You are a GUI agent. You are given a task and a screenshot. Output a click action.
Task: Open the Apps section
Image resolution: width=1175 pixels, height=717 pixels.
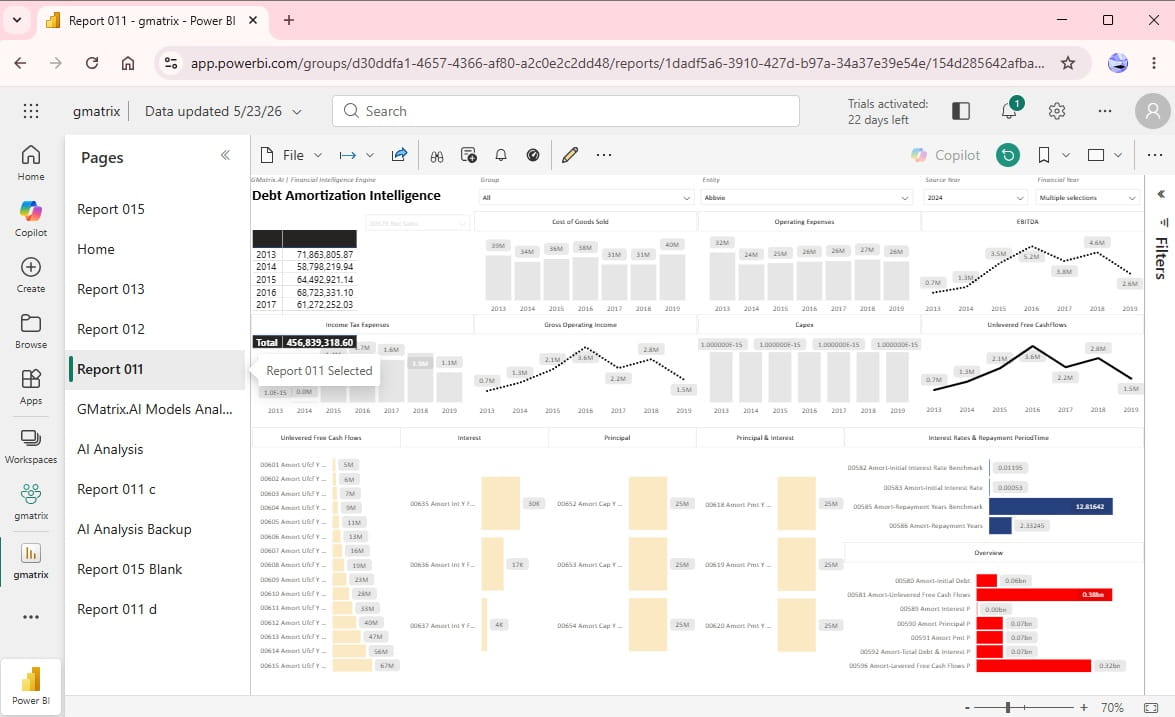pos(31,387)
